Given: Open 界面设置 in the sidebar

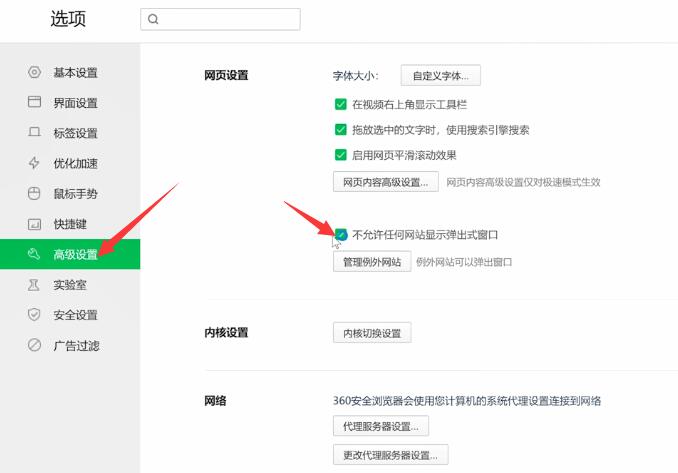Looking at the screenshot, I should (x=70, y=102).
